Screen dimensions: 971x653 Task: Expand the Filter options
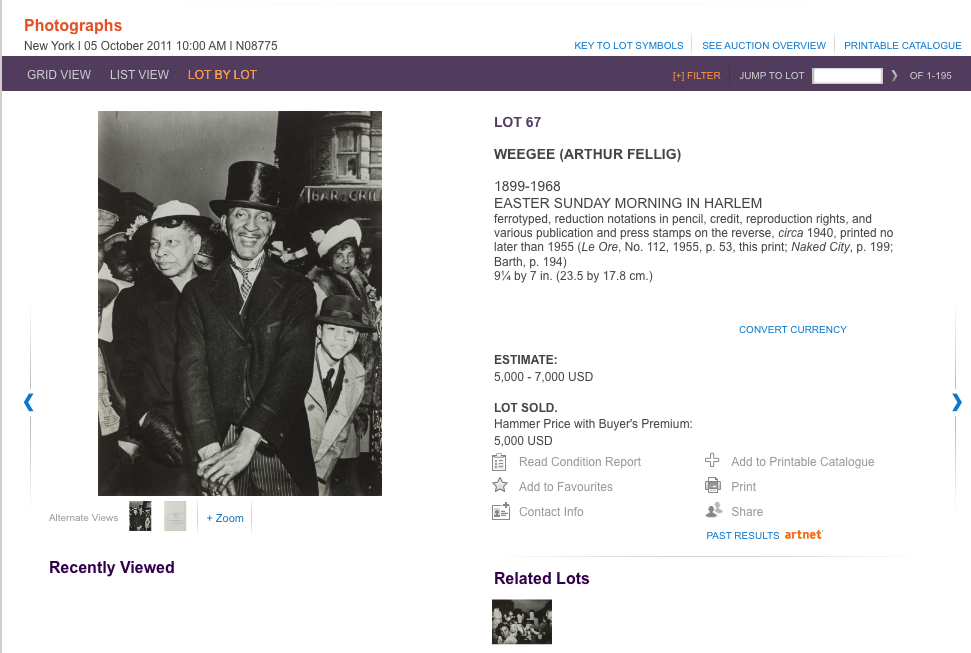click(x=696, y=75)
